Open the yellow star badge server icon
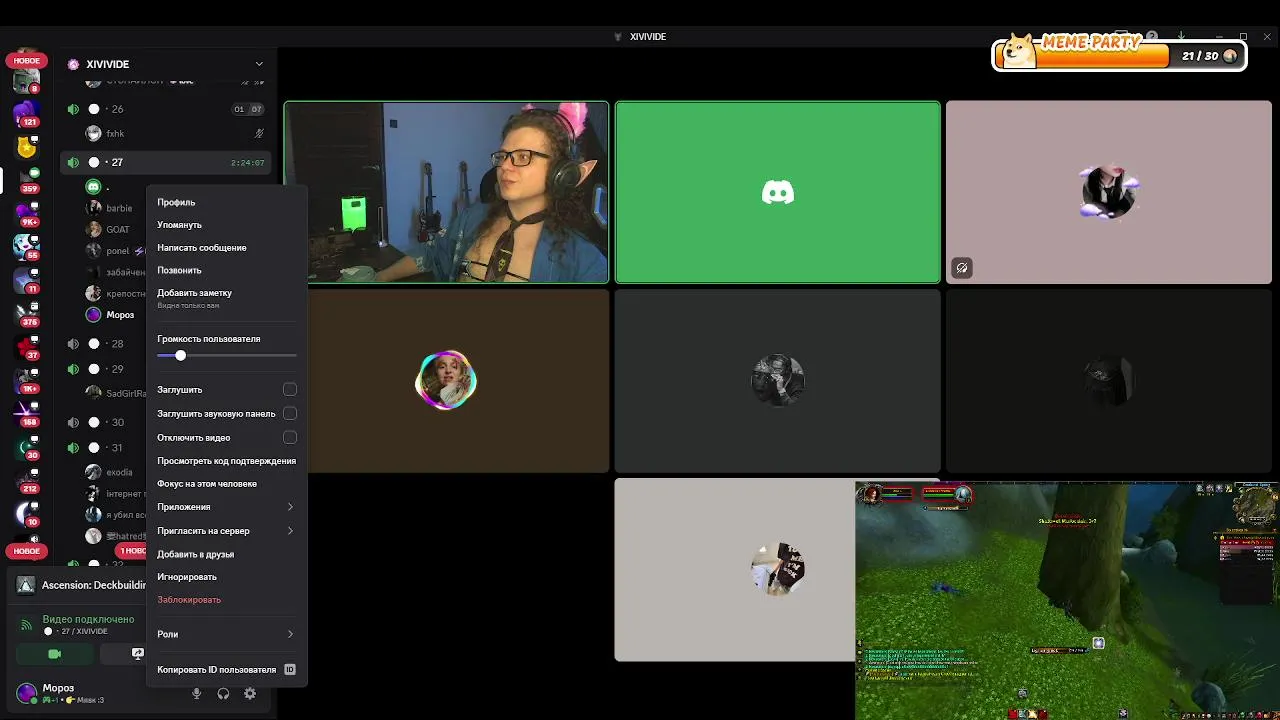The image size is (1280, 720). [26, 146]
